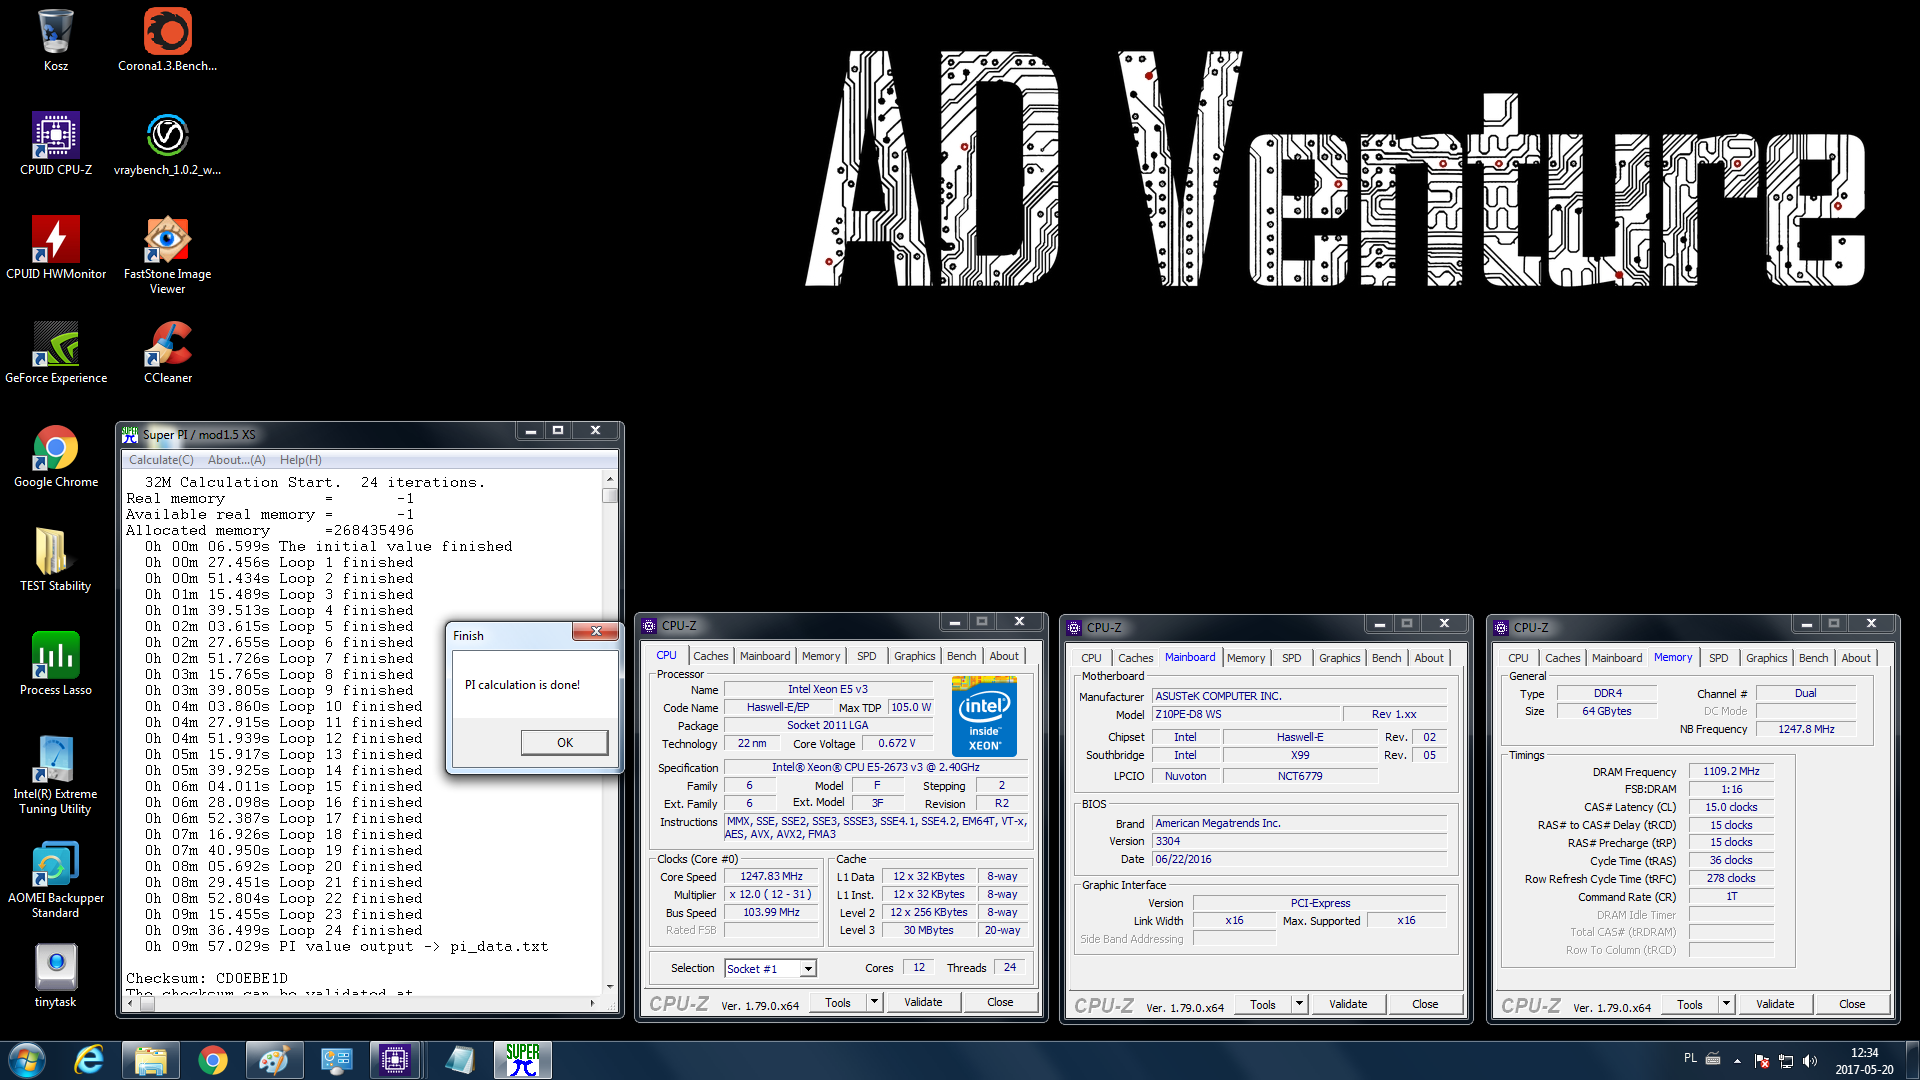The height and width of the screenshot is (1080, 1920).
Task: Open the Calculate(C) menu in Super PI
Action: [161, 460]
